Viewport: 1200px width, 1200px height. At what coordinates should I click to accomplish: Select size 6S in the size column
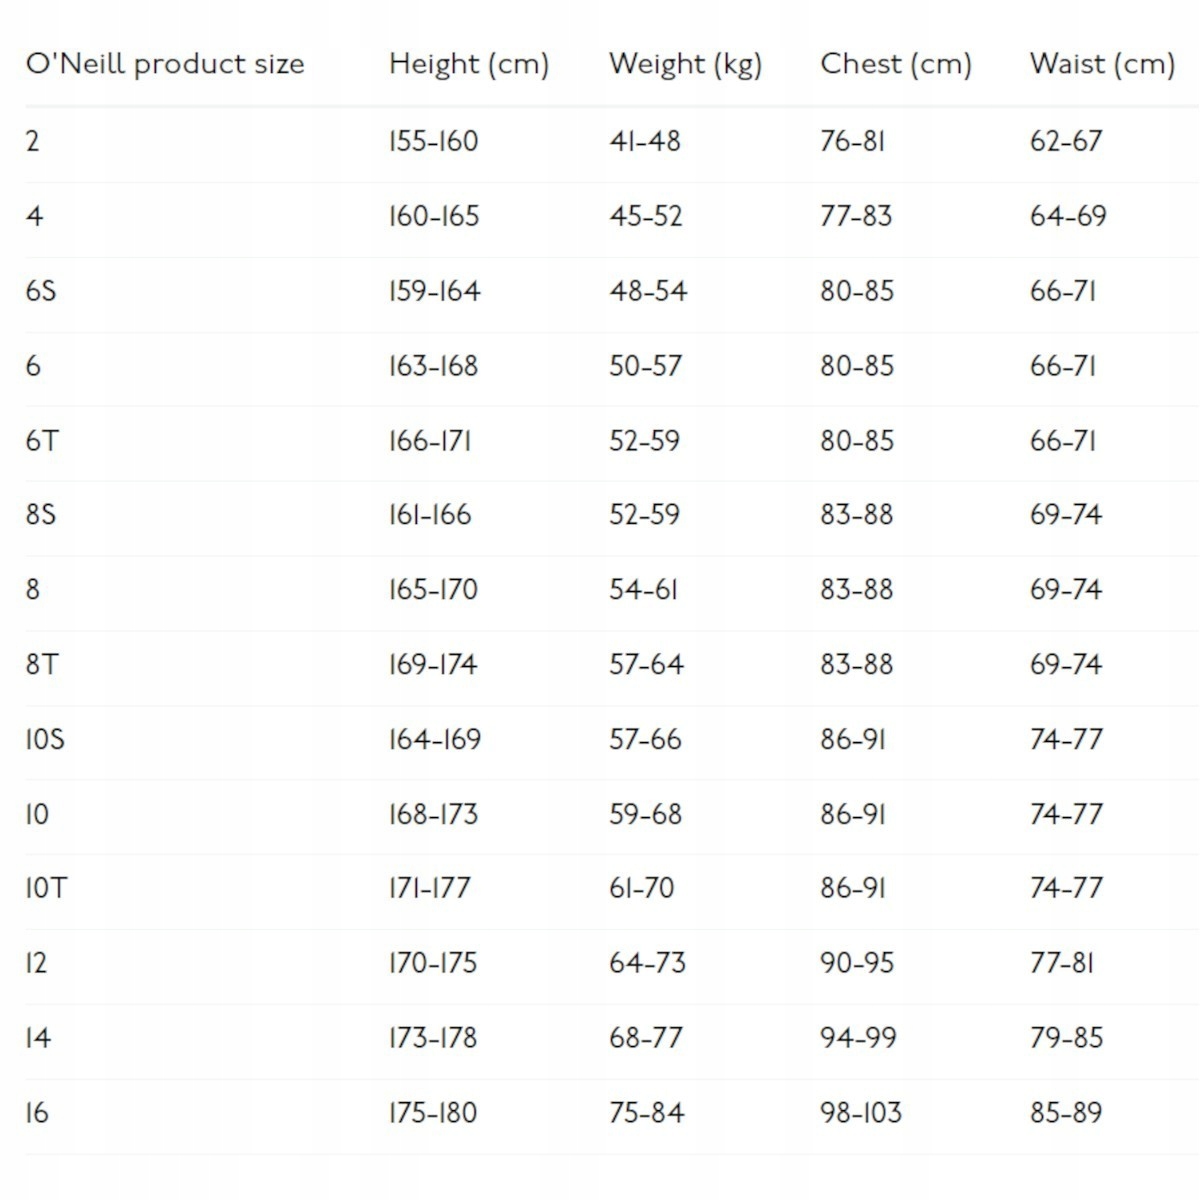pos(41,291)
